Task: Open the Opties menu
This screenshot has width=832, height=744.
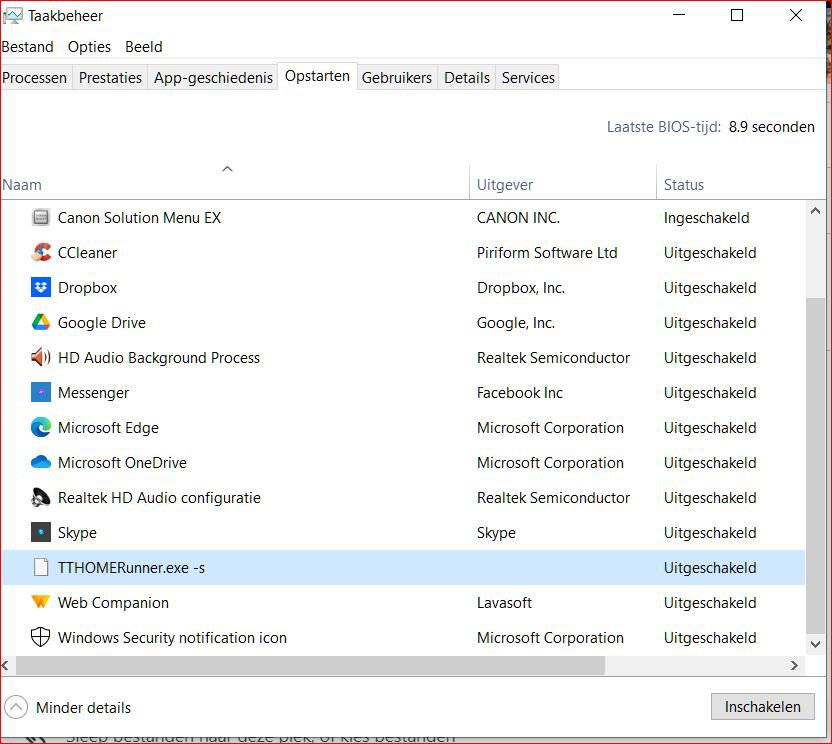Action: [x=89, y=47]
